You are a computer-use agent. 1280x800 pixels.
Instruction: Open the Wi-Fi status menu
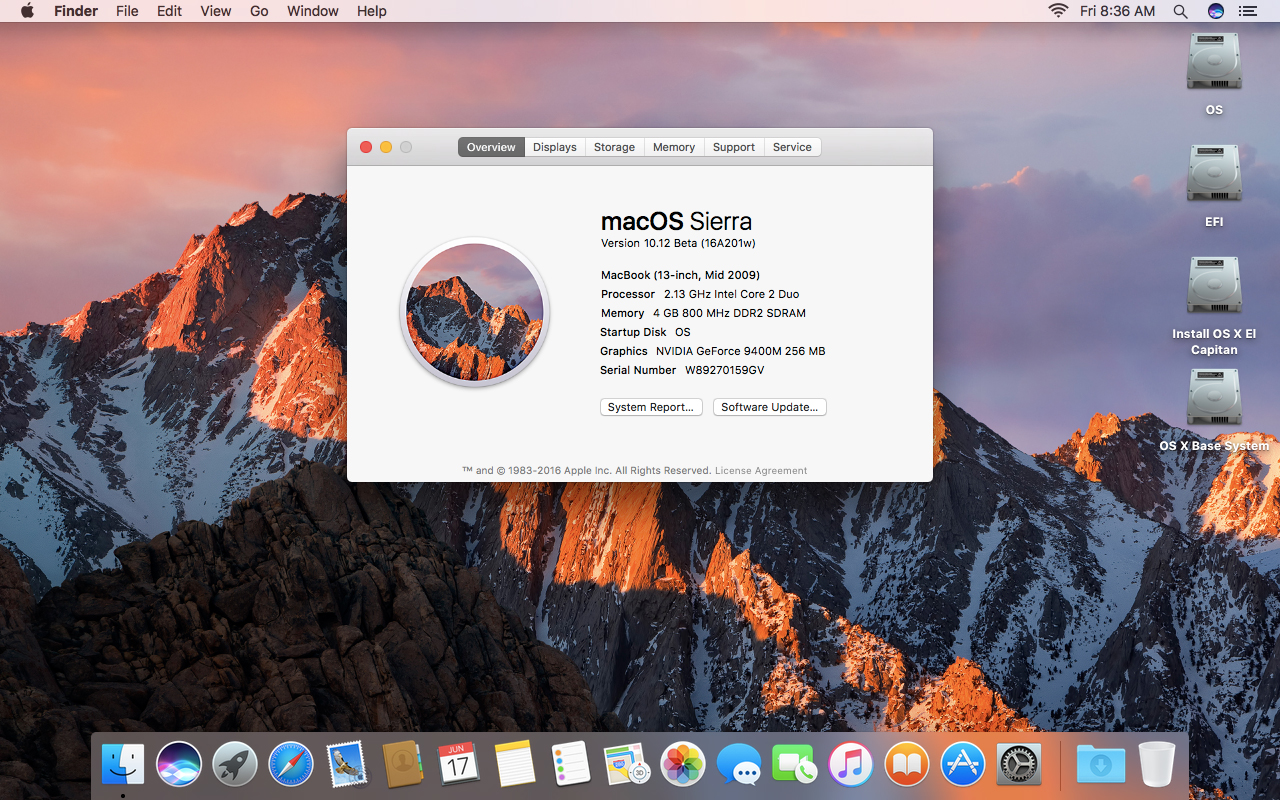(x=1057, y=11)
